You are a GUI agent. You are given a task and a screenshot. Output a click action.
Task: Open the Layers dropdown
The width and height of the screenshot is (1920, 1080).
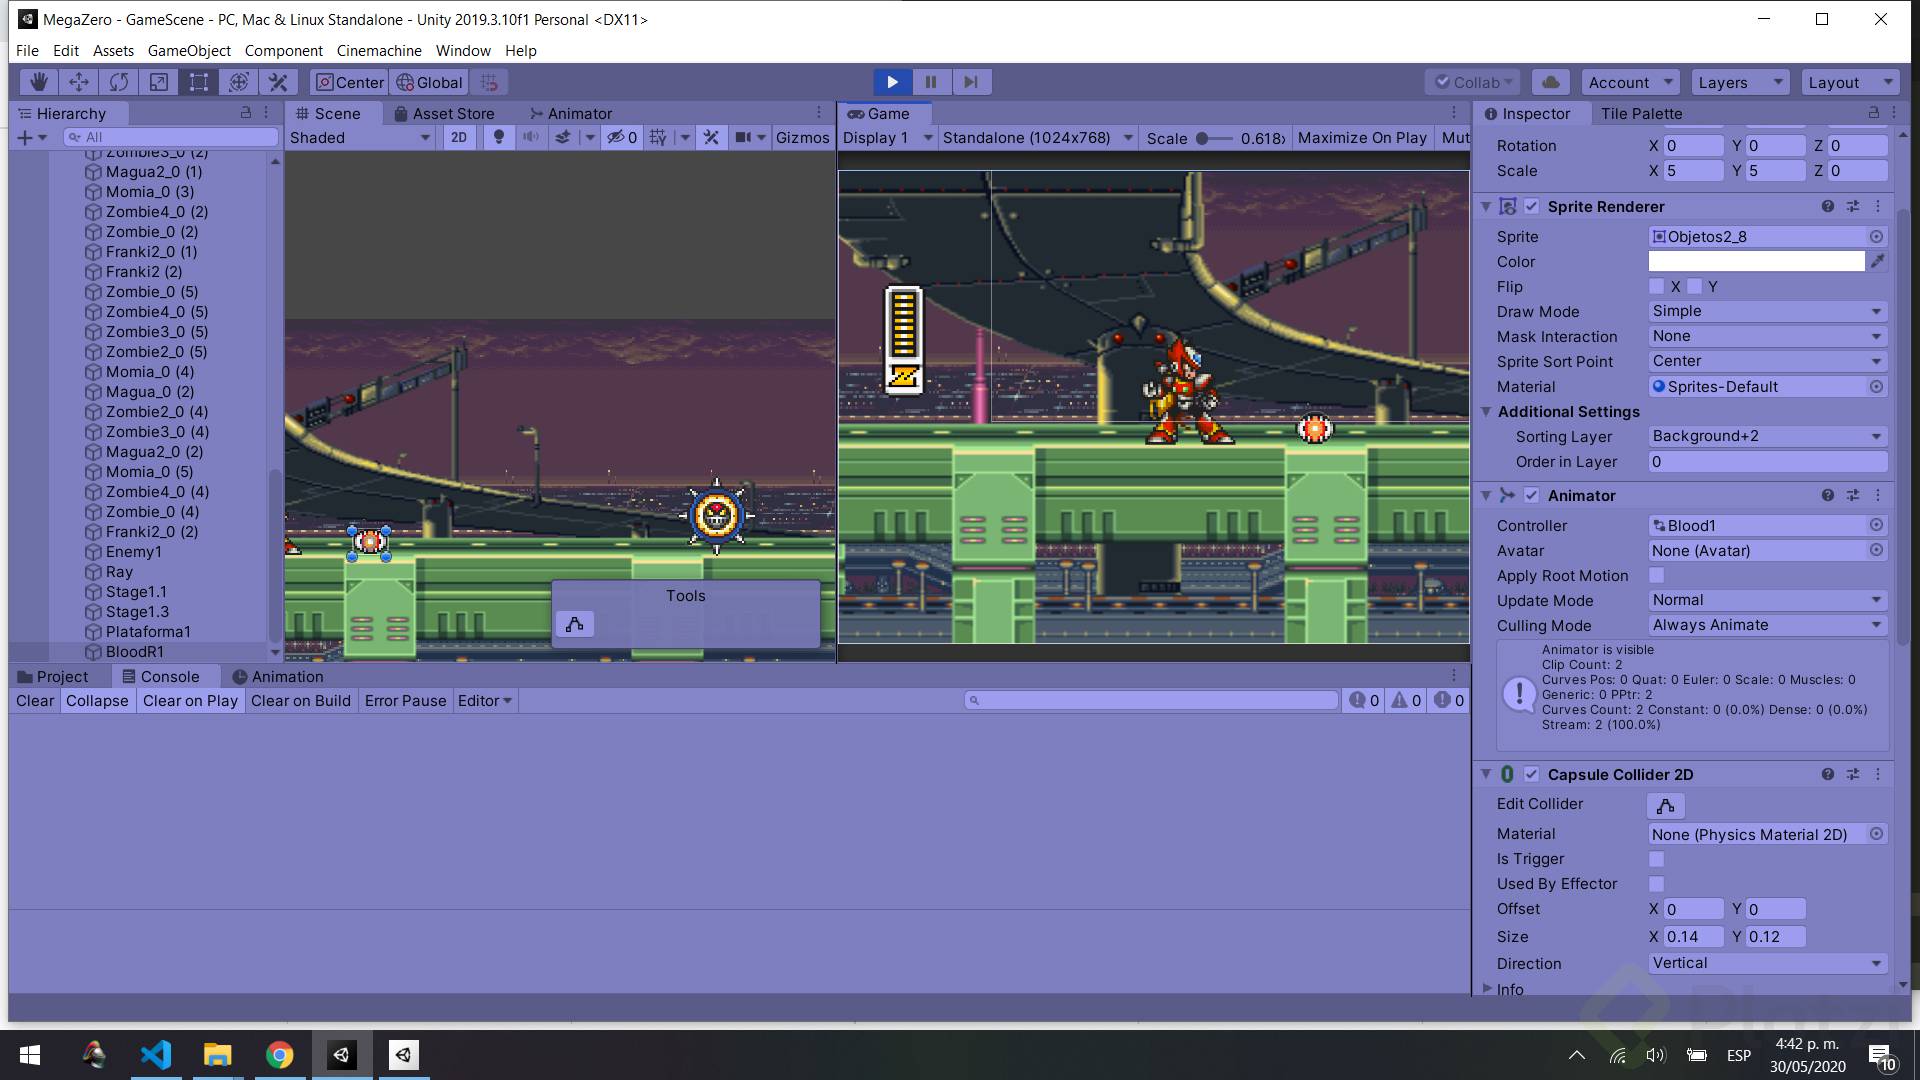1738,83
